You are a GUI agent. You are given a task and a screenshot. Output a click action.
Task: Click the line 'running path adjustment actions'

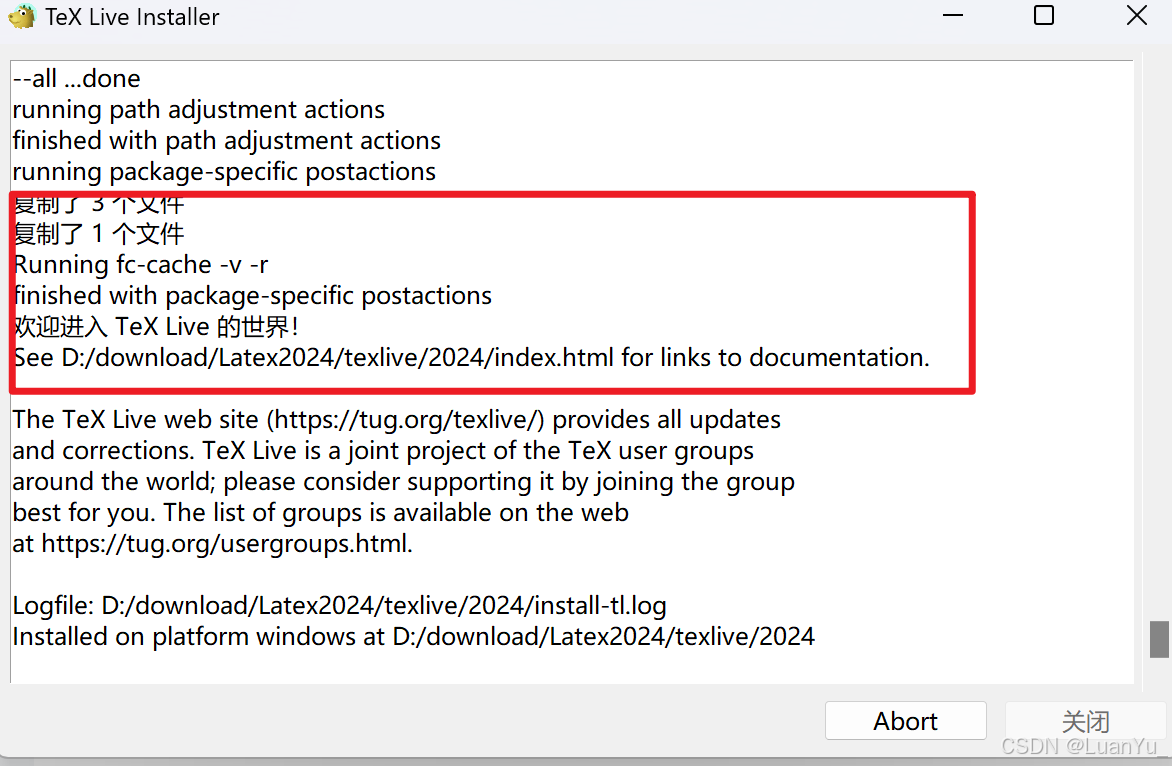(199, 110)
